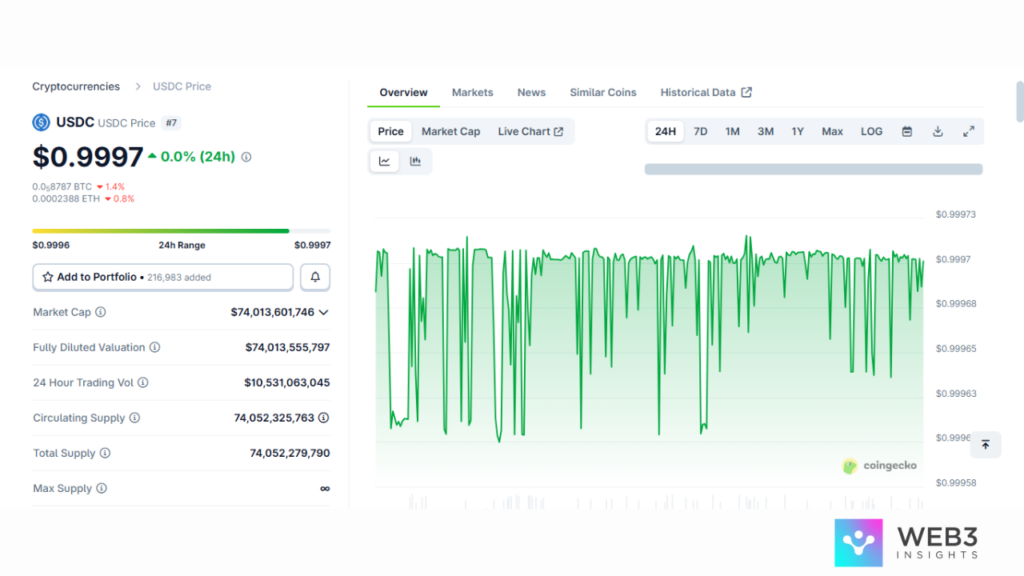Download the chart data
Viewport: 1024px width, 576px height.
pyautogui.click(x=938, y=131)
